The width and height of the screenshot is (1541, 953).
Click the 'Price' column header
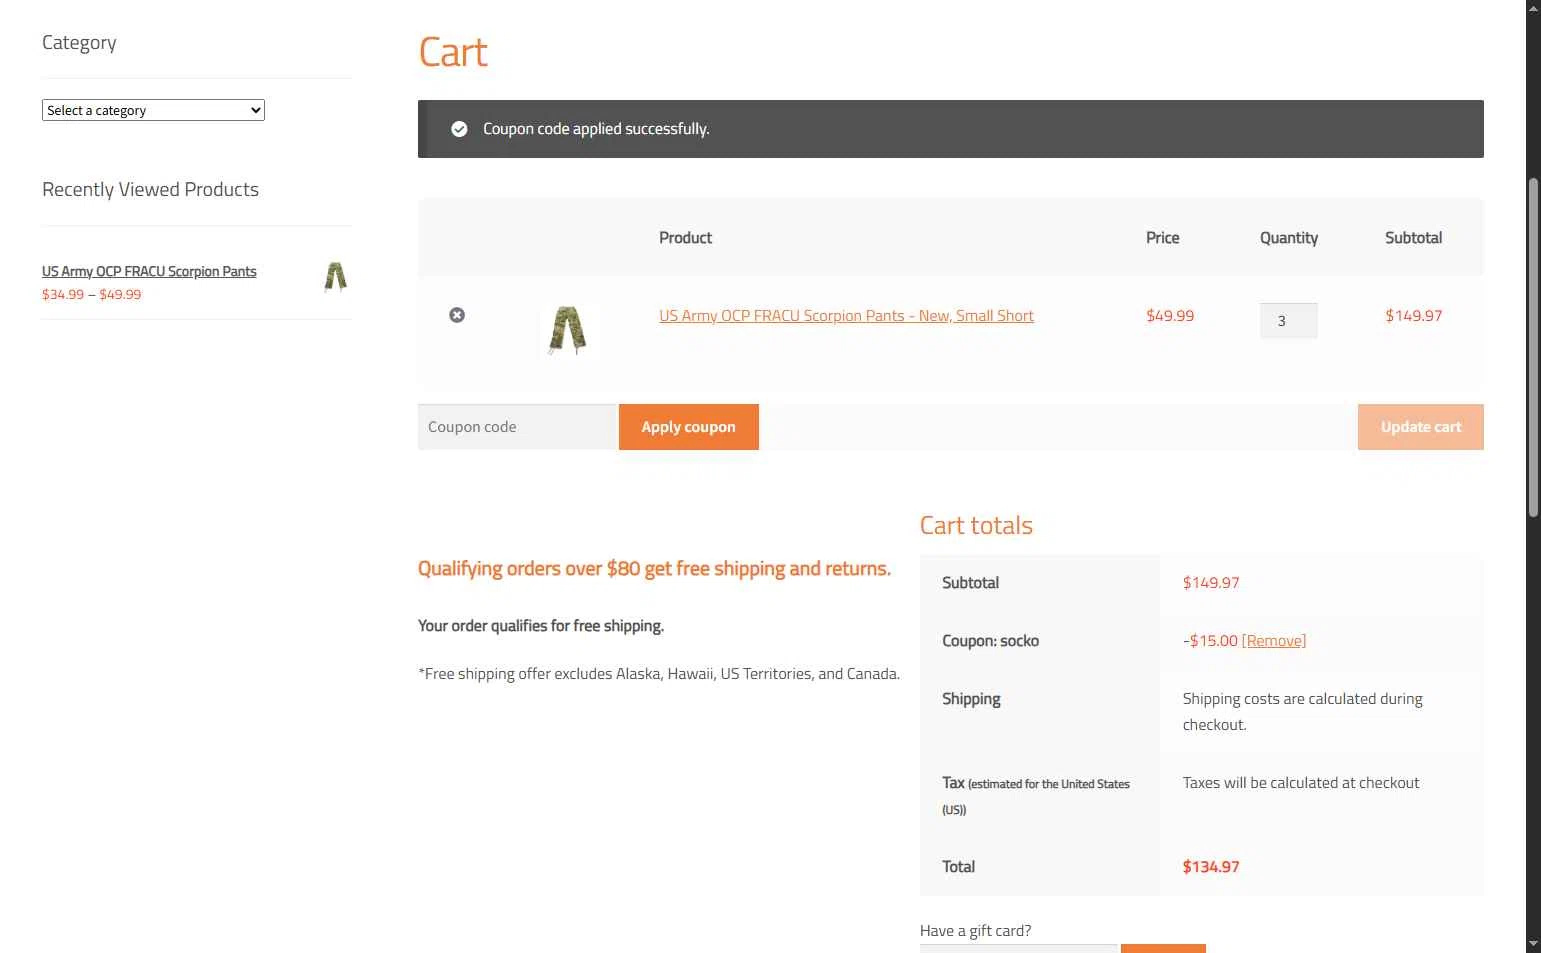(1162, 238)
